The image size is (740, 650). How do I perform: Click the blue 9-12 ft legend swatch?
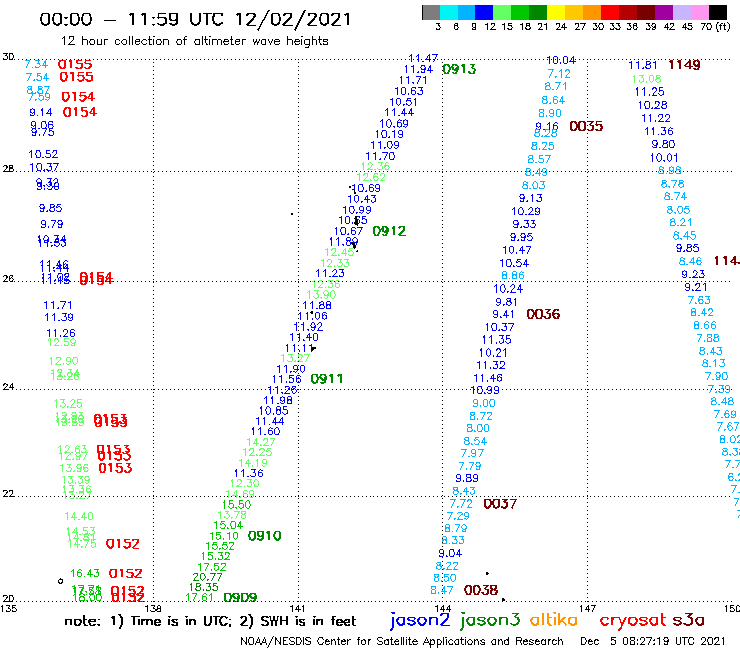[484, 12]
